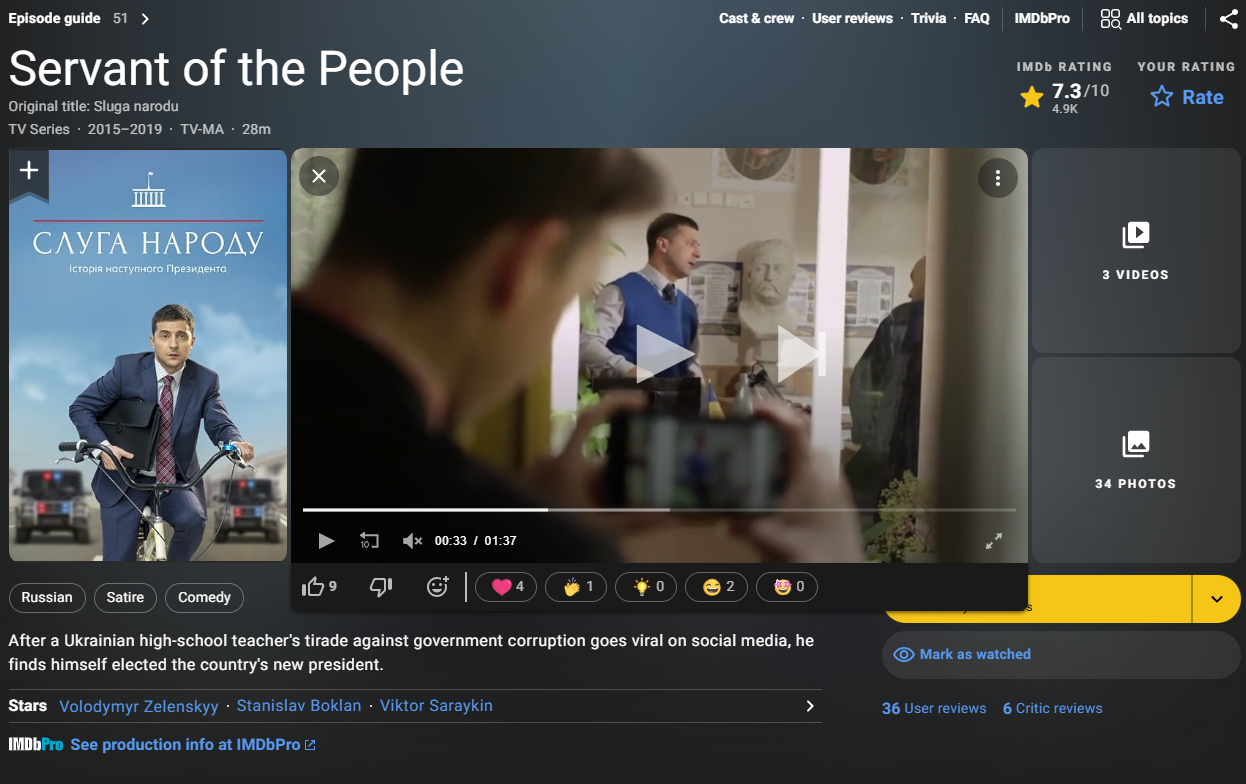React with the heart emoji
This screenshot has height=784, width=1246.
coord(507,587)
